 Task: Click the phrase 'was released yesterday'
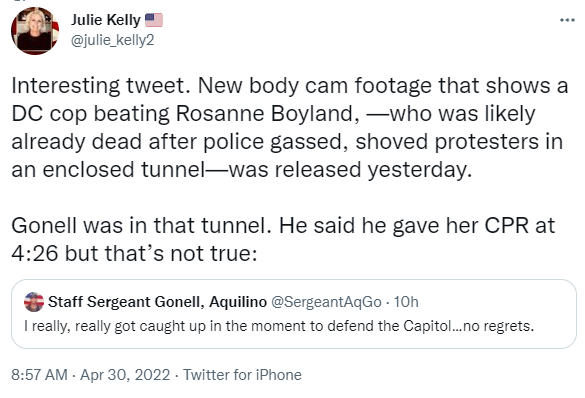(x=350, y=170)
